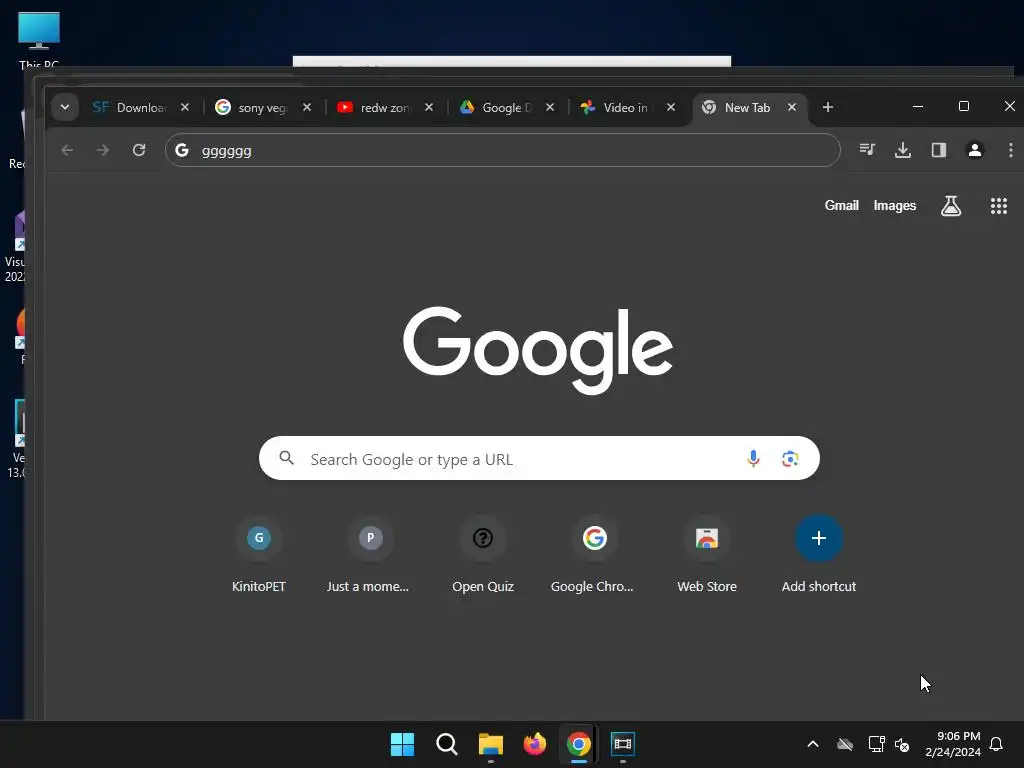Open network status tray icon

click(x=876, y=744)
